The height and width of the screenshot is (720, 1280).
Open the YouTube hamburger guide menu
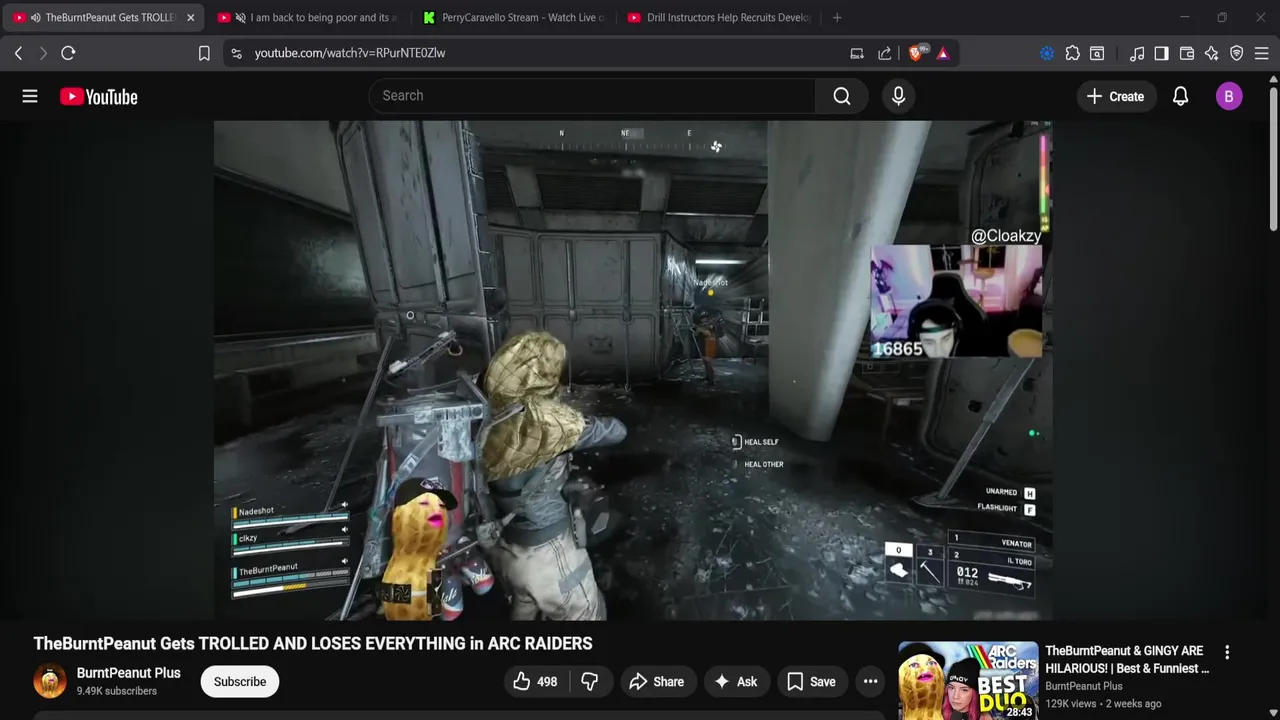click(x=30, y=96)
